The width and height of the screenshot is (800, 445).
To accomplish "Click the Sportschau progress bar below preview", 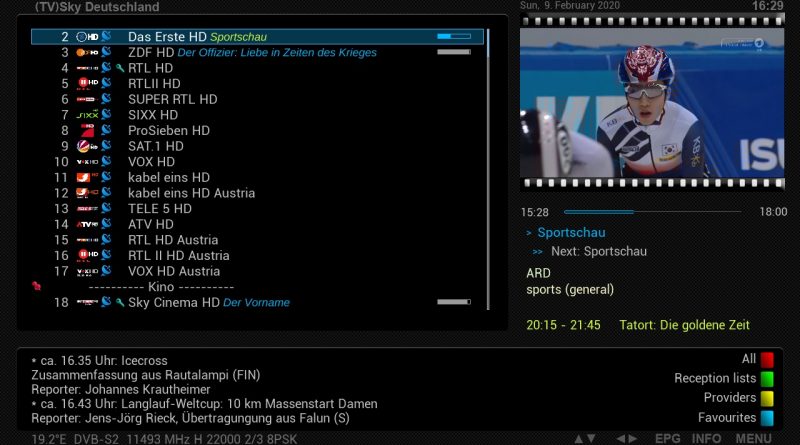I will pos(653,212).
